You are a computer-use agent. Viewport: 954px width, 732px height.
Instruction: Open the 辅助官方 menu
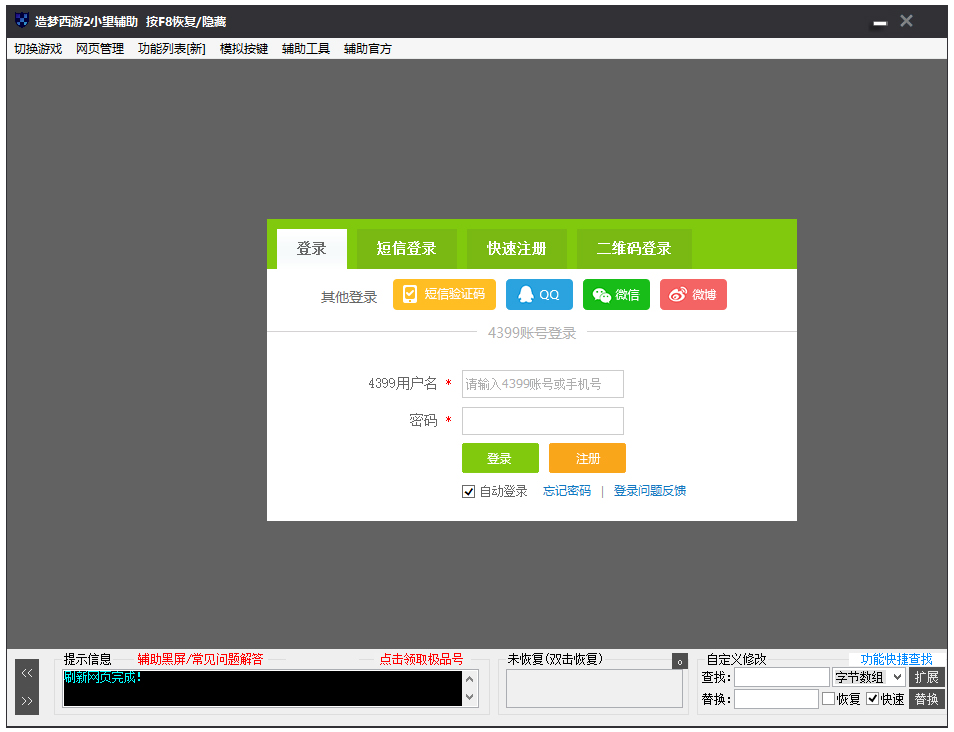pyautogui.click(x=367, y=49)
